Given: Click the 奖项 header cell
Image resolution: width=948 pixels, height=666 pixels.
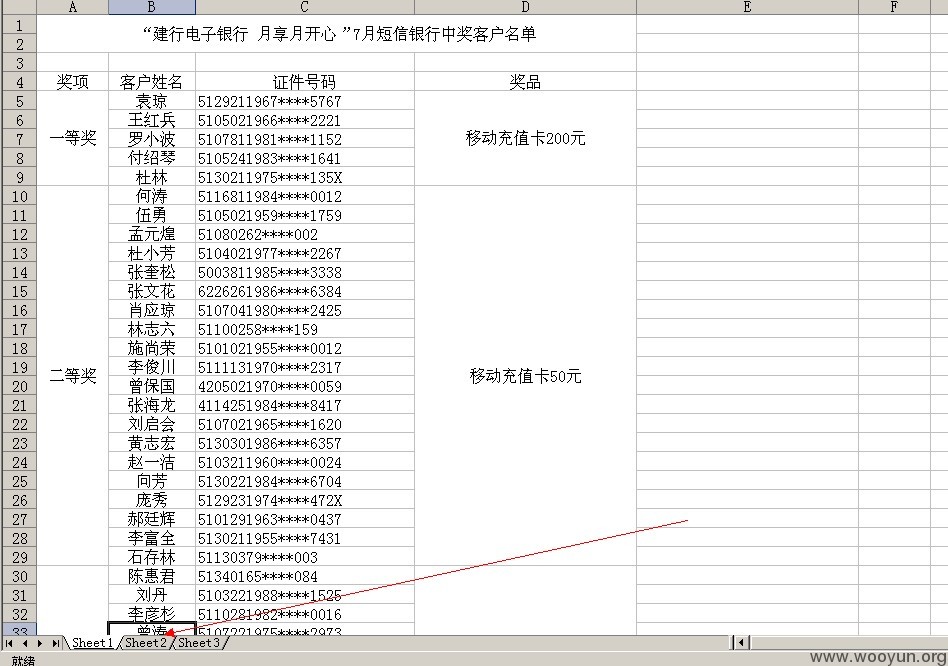Looking at the screenshot, I should click(x=73, y=82).
